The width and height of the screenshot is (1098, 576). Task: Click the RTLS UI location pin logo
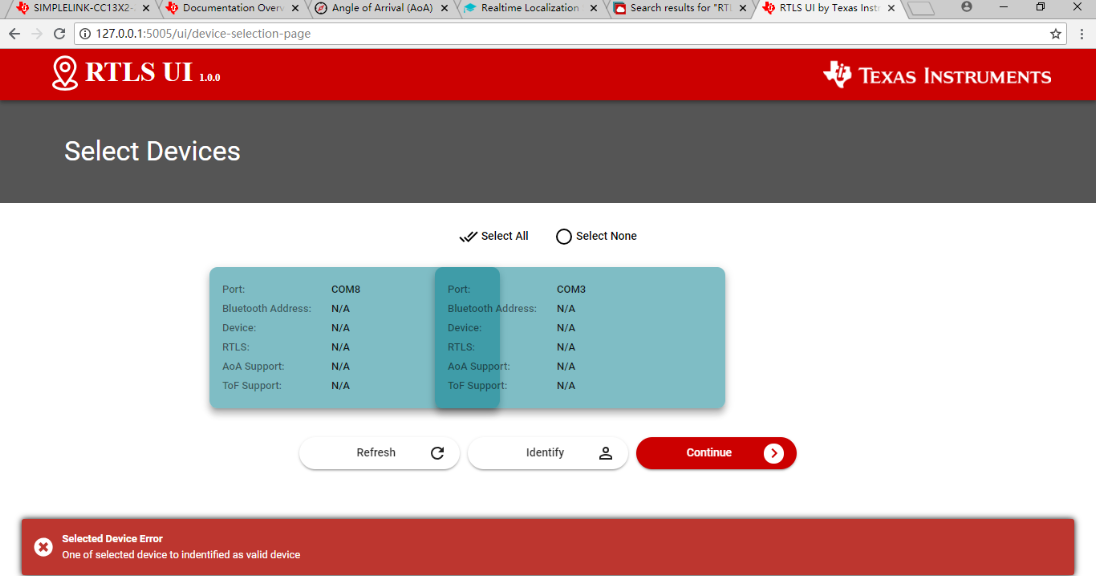pyautogui.click(x=64, y=73)
